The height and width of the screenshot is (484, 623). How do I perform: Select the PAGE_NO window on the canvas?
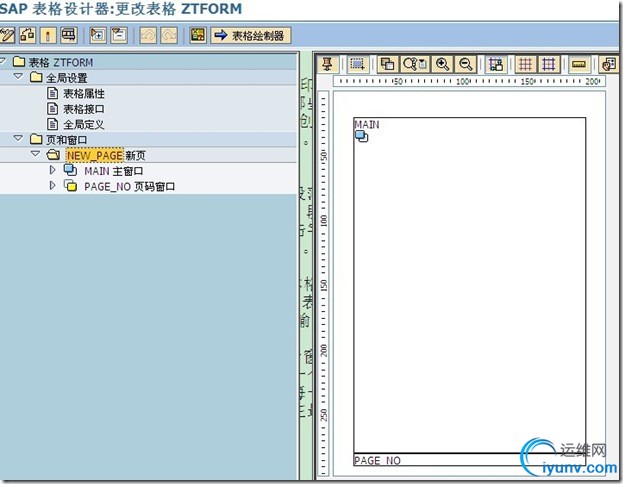pos(469,459)
